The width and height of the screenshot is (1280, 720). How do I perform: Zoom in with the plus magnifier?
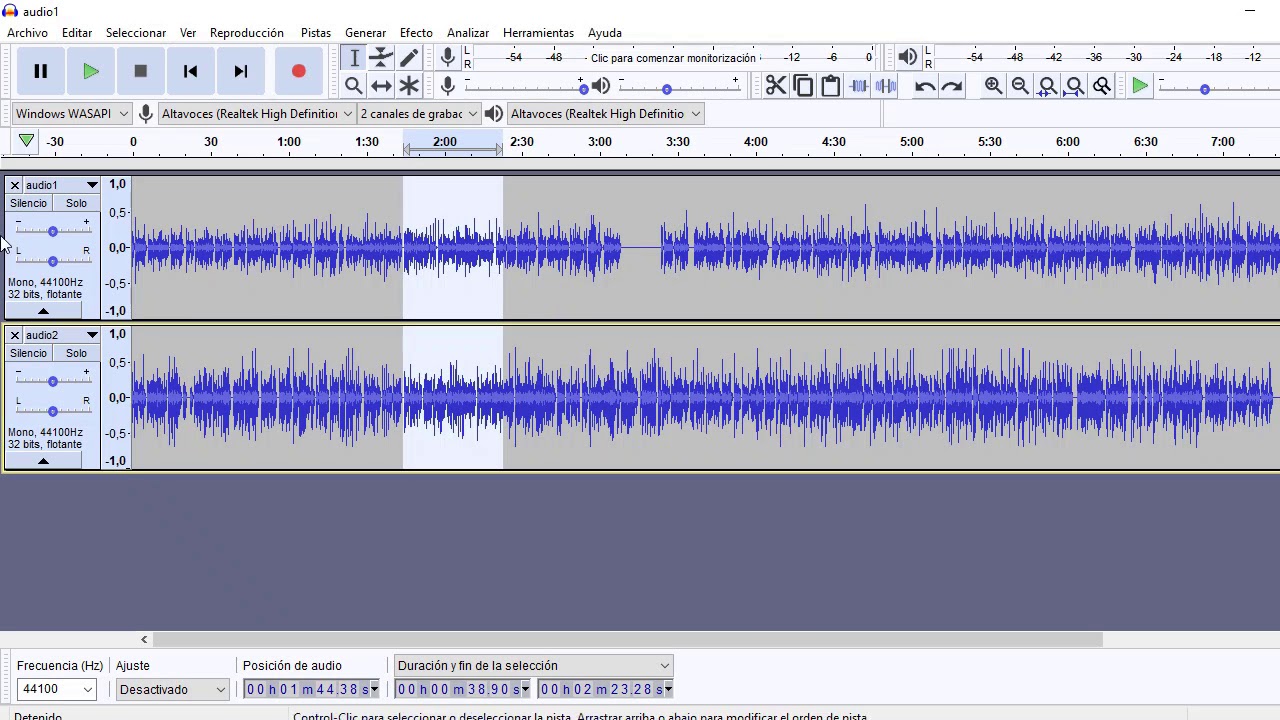[x=993, y=86]
